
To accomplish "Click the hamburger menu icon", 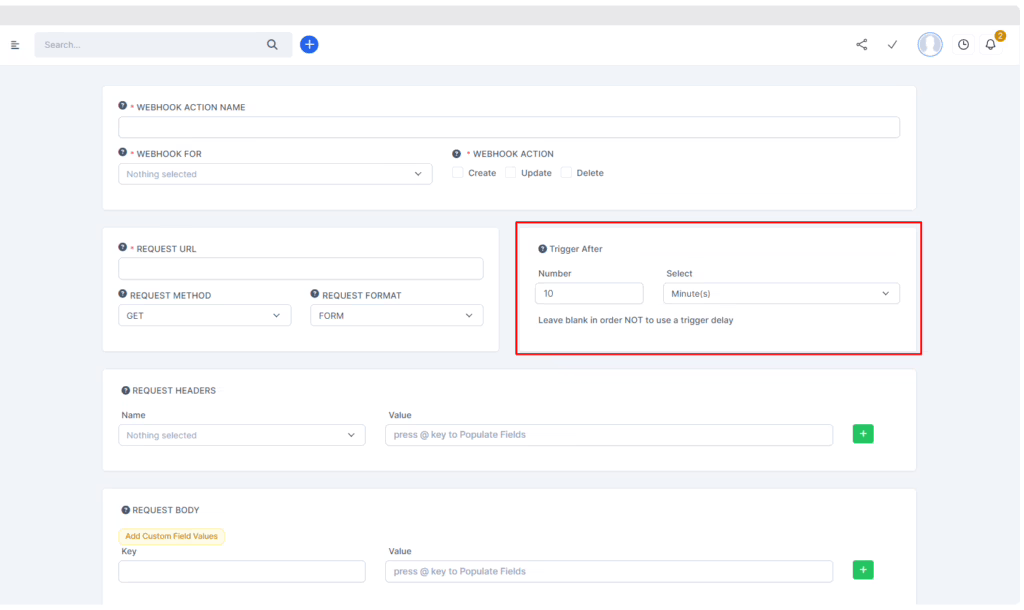I will coord(15,45).
